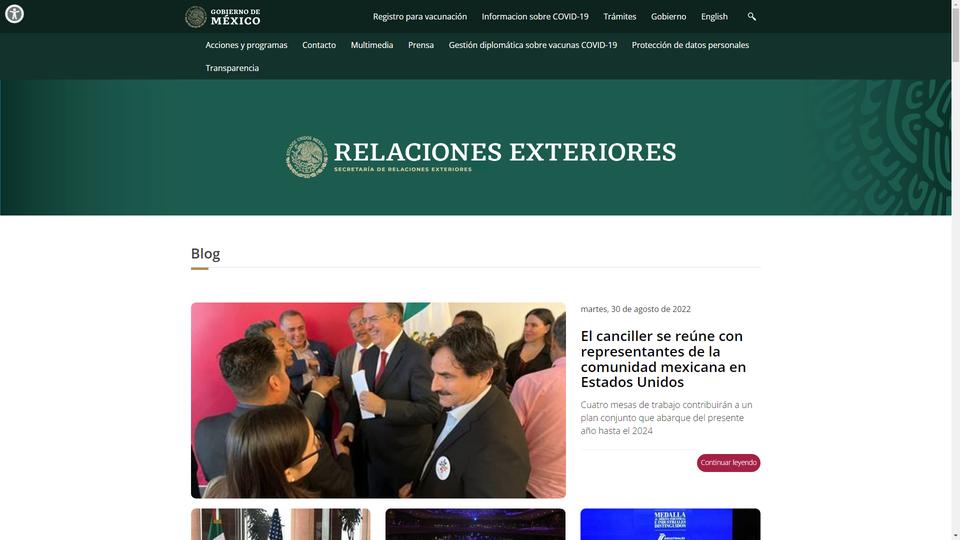Open Registro para vacunación link
Screen dimensions: 960x540
[419, 17]
